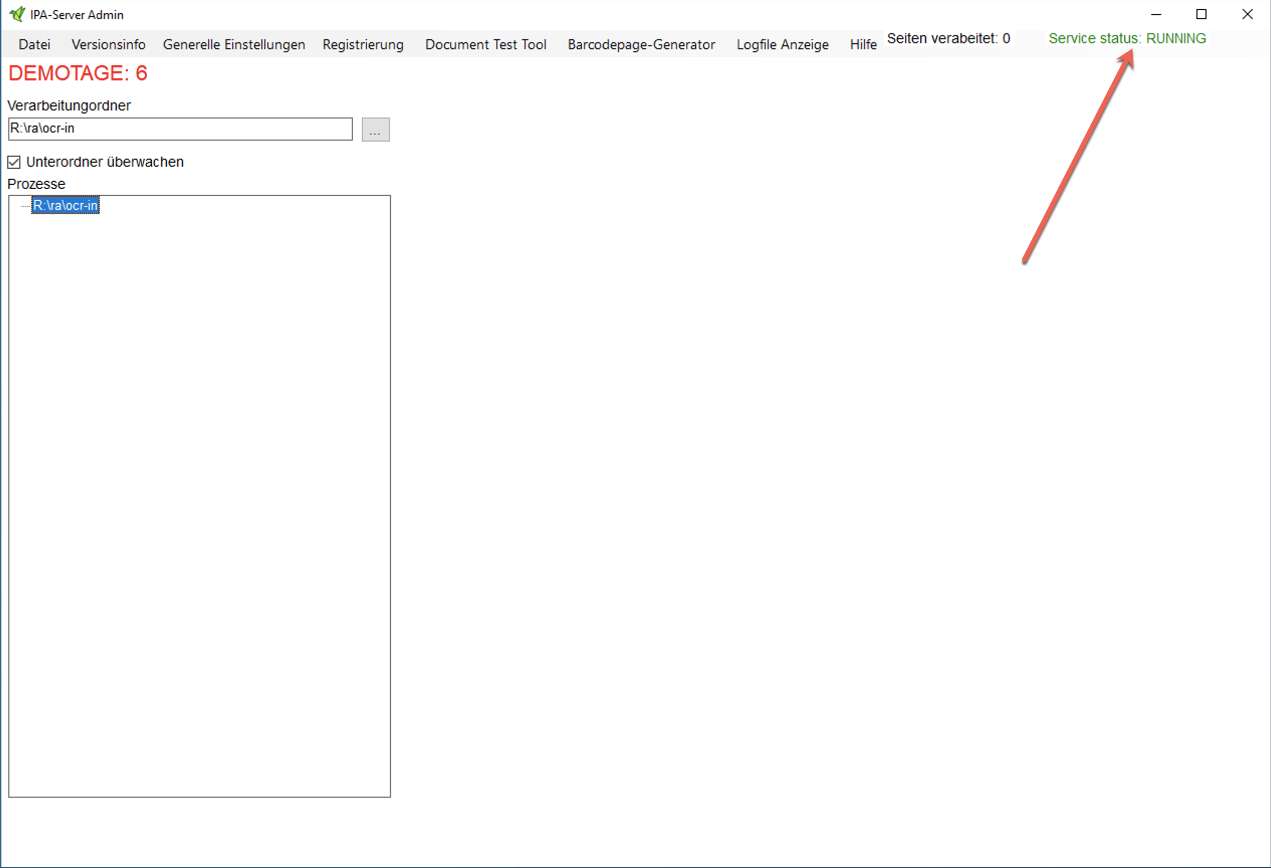Image resolution: width=1271 pixels, height=868 pixels.
Task: Click the IPA-Server Admin title bar icon
Action: [x=17, y=14]
